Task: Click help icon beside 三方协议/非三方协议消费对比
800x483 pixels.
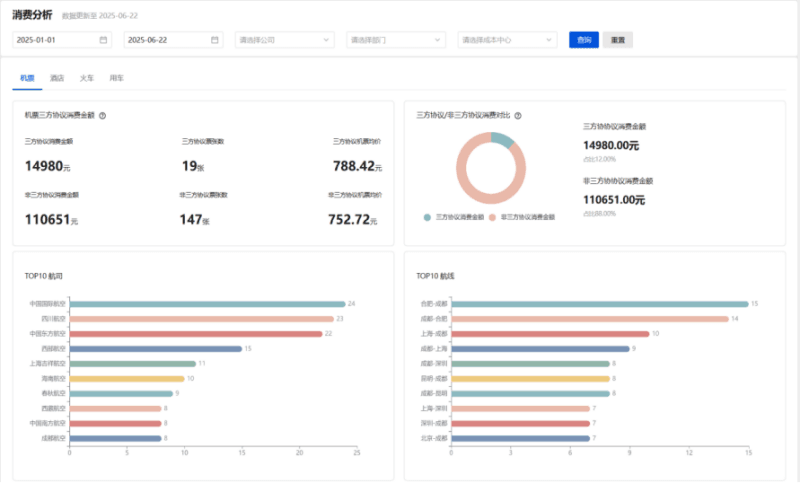Action: pos(517,115)
